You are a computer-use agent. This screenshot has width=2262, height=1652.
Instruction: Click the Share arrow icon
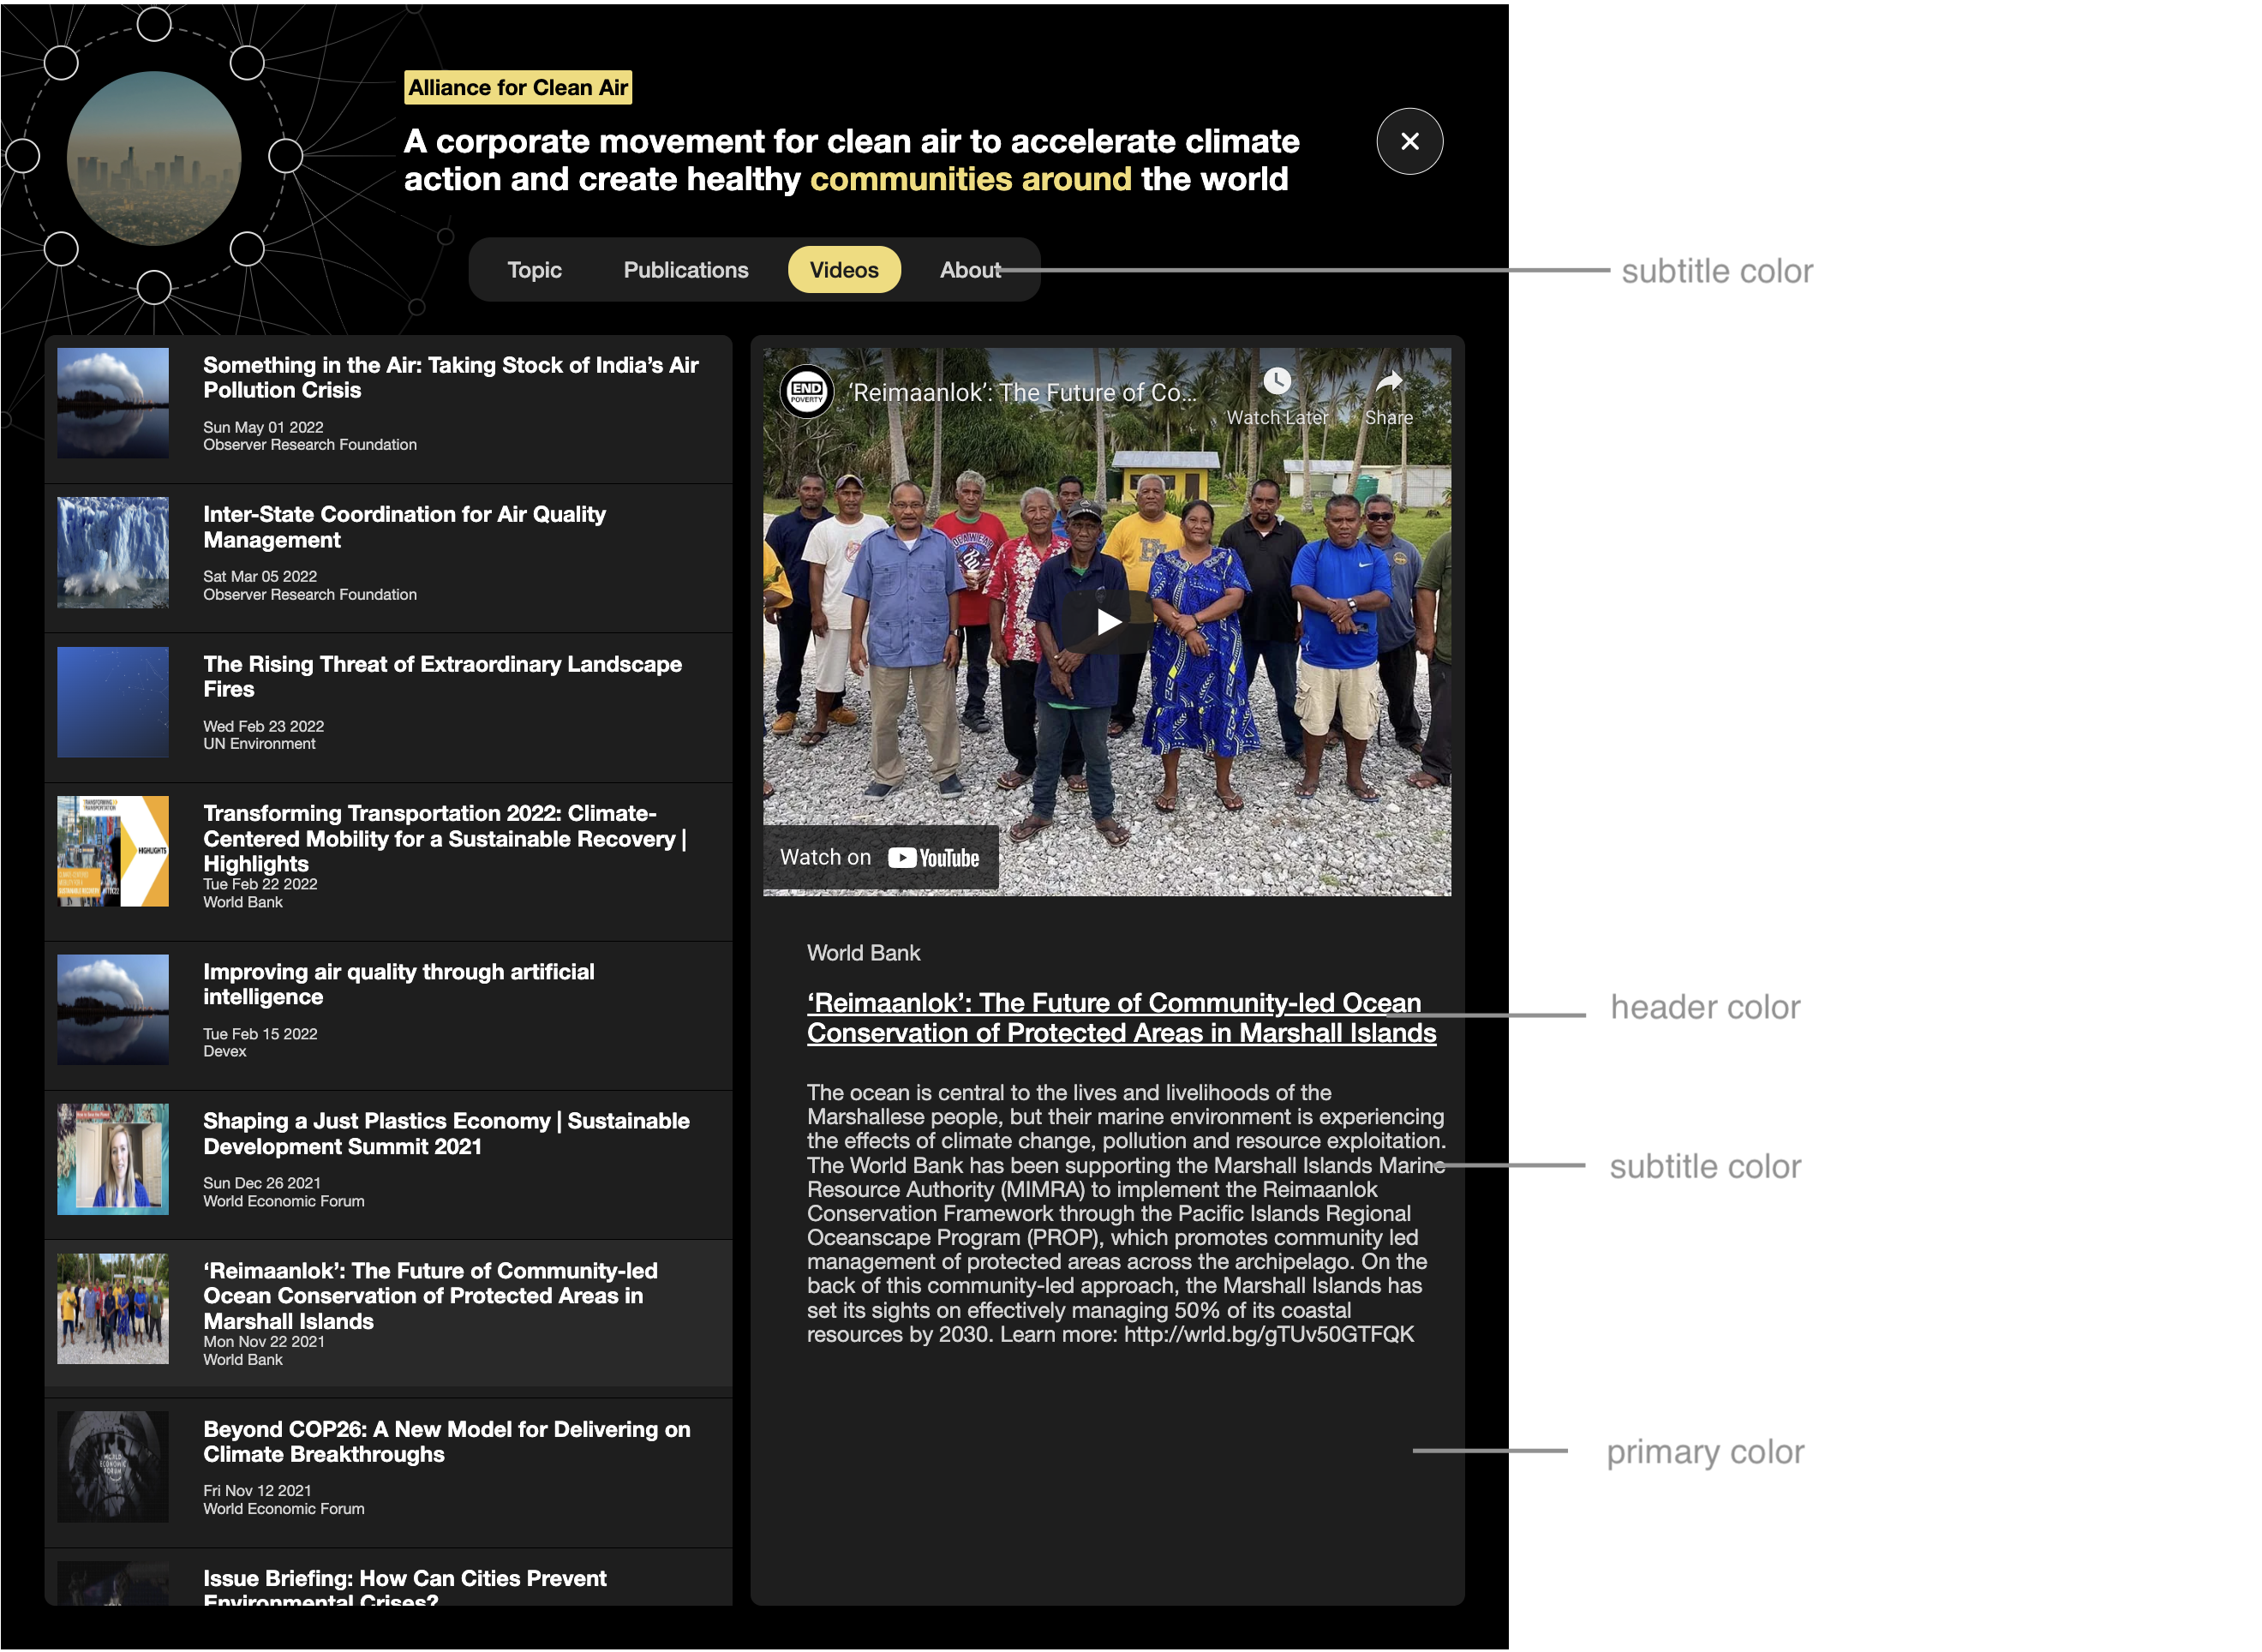[x=1389, y=381]
